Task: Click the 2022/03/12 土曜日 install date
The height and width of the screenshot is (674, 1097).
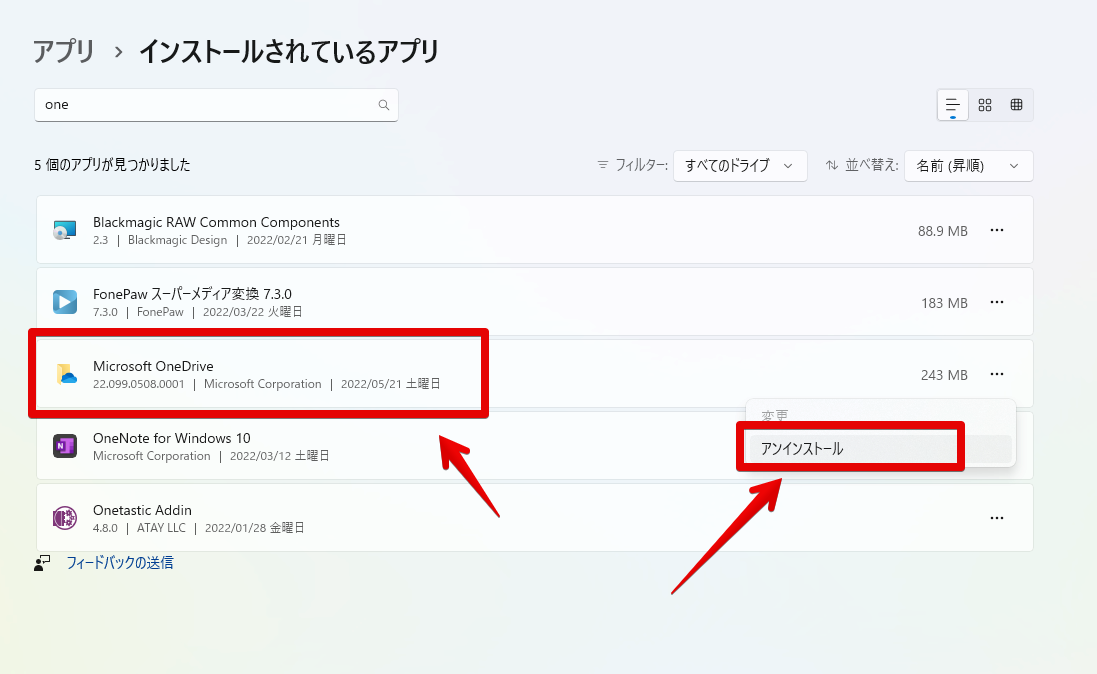Action: click(x=280, y=456)
